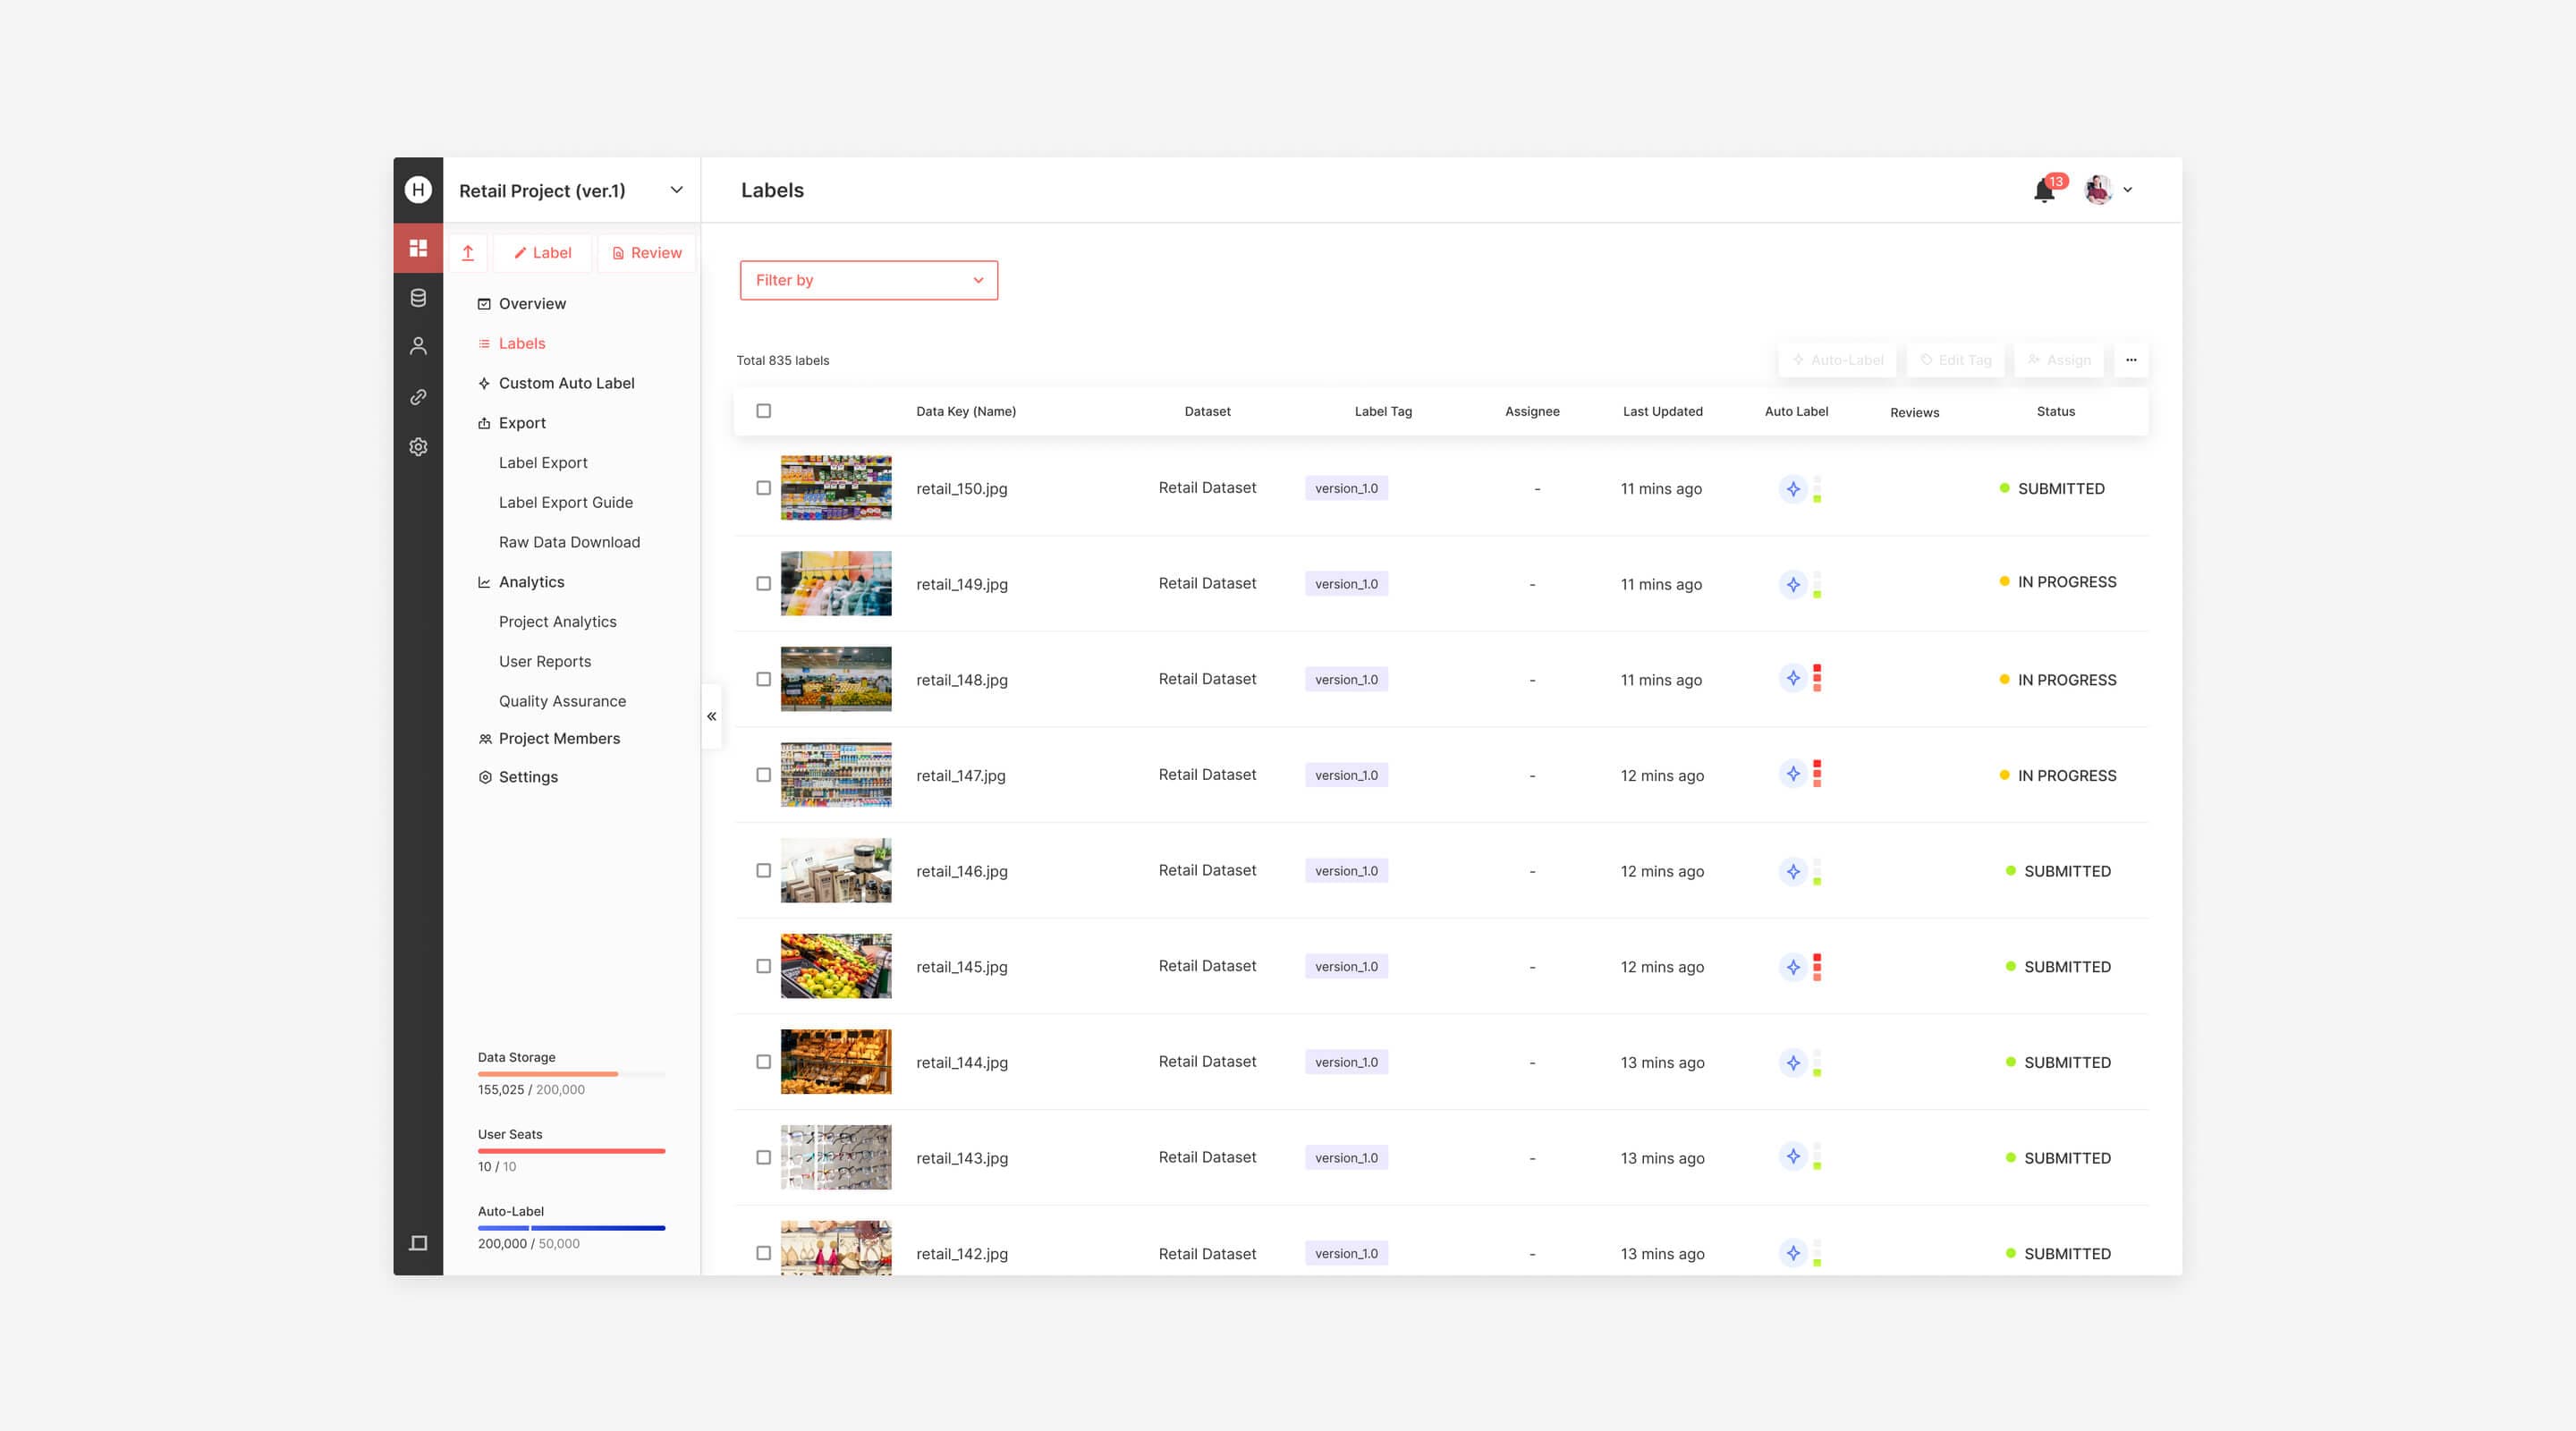Click the Status column header
Screen dimensions: 2576x1431
2055,411
